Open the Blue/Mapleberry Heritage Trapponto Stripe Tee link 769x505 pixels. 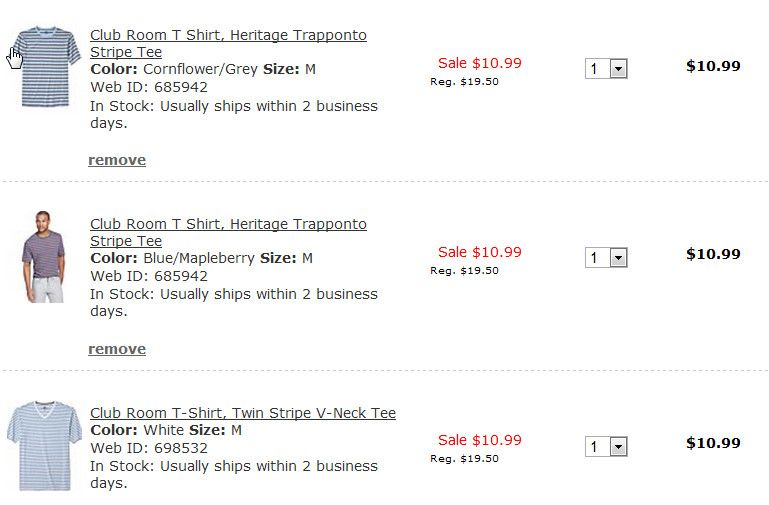[x=228, y=225]
